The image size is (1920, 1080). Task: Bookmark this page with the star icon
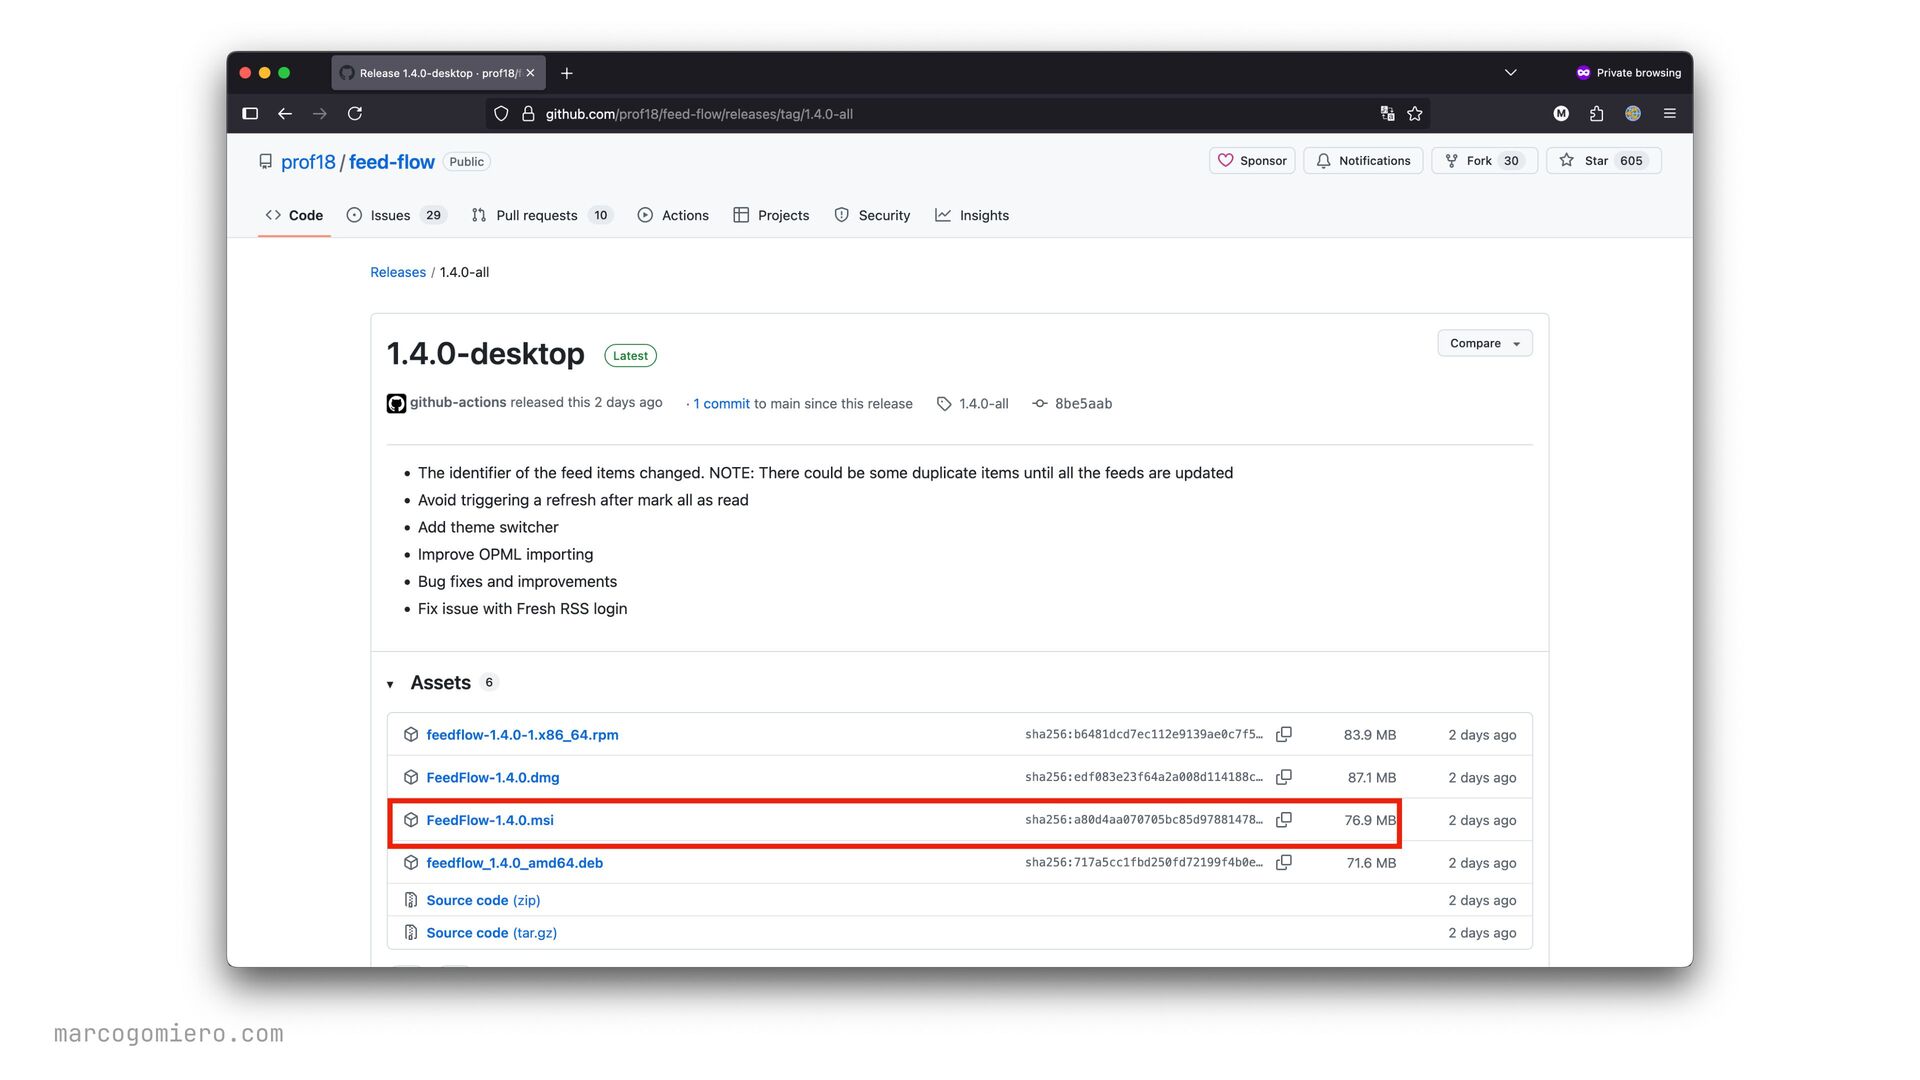click(x=1415, y=114)
